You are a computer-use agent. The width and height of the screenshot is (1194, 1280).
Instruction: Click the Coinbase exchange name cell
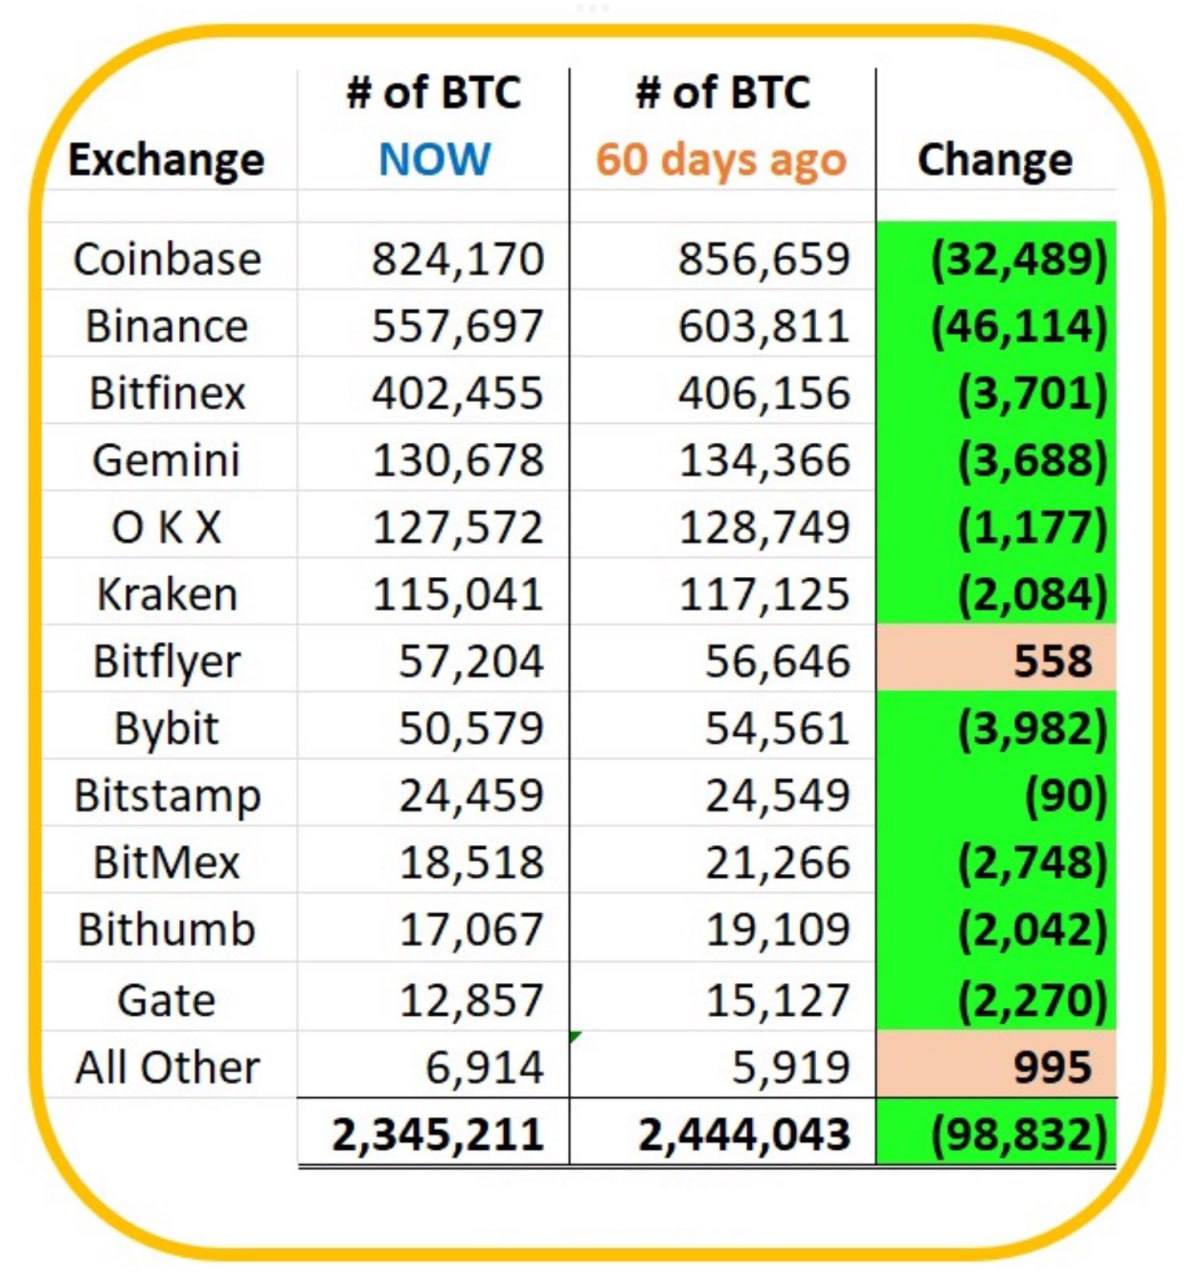[x=167, y=259]
